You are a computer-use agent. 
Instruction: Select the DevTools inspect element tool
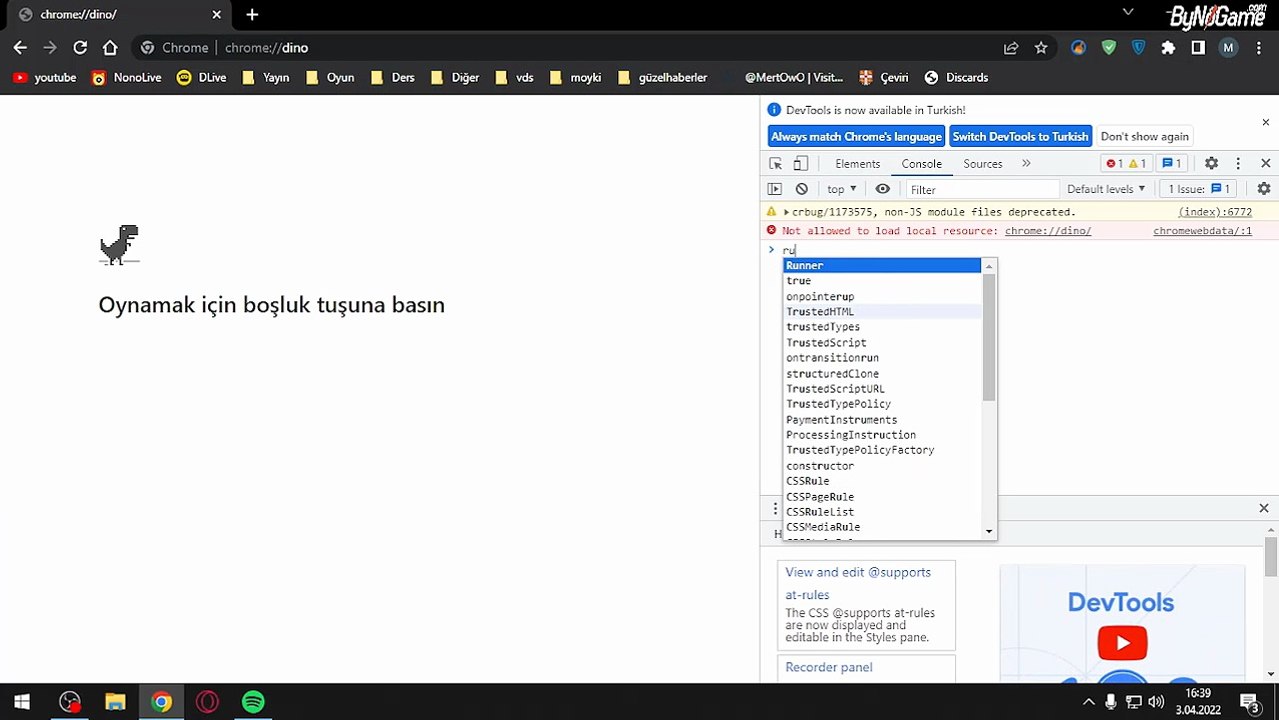[775, 163]
